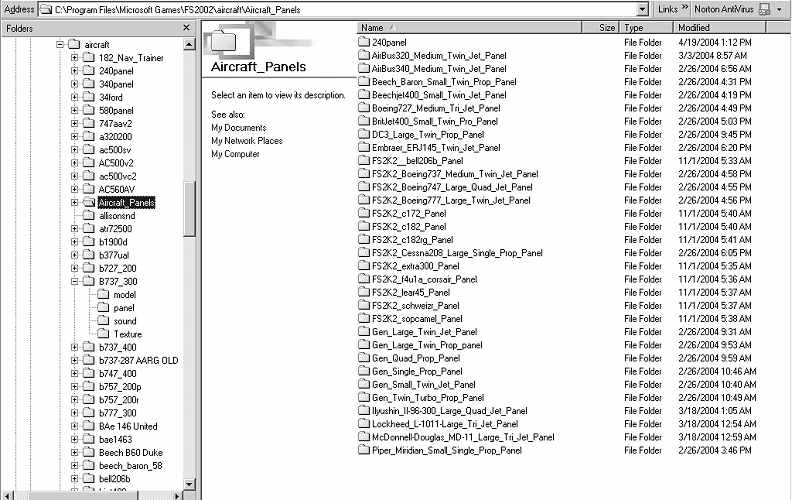Select the 747aav2 folder in tree

116,123
